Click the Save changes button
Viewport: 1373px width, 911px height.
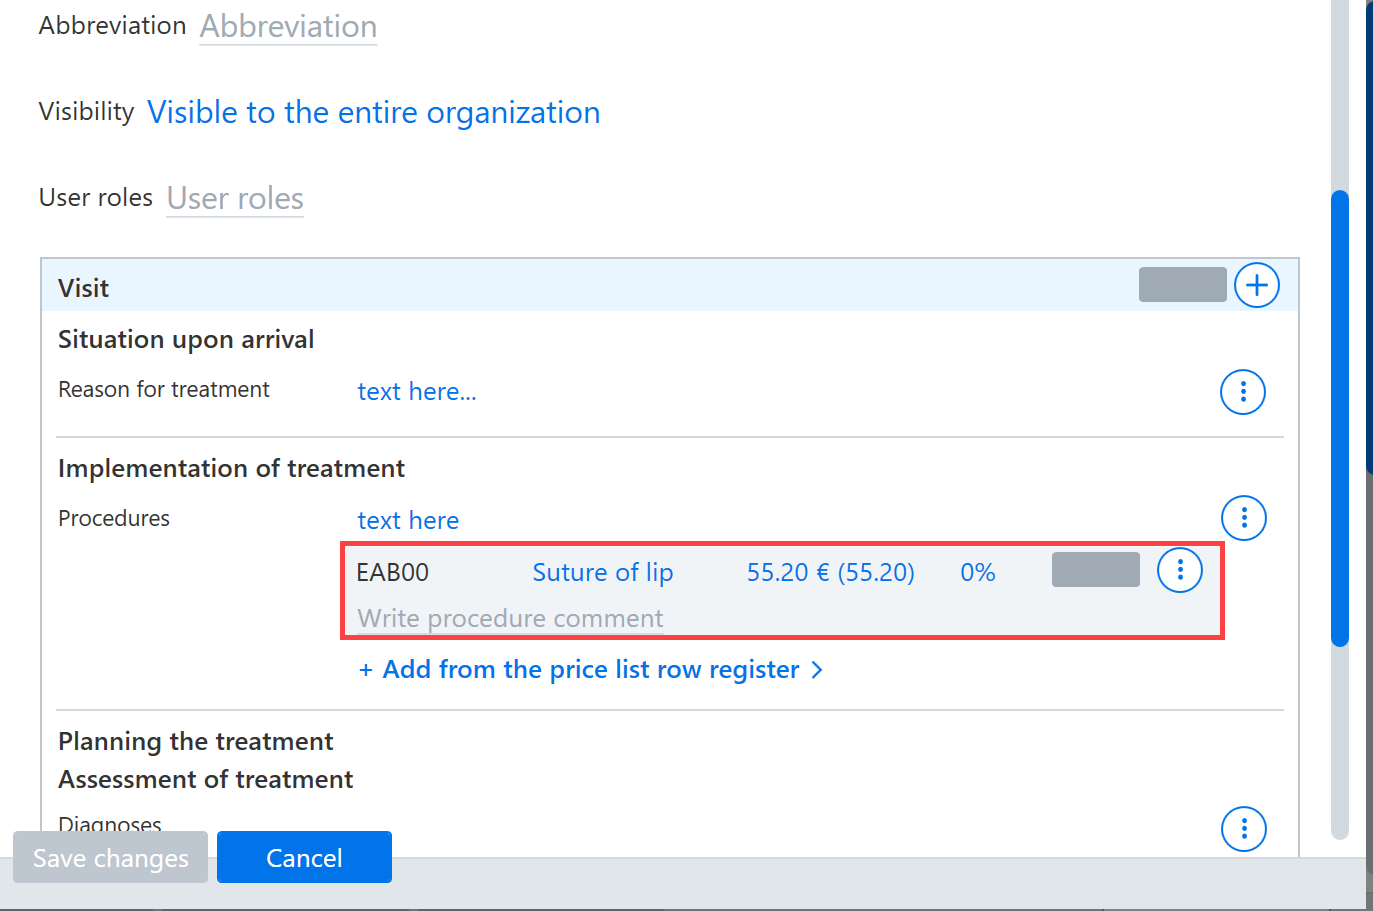[x=110, y=858]
